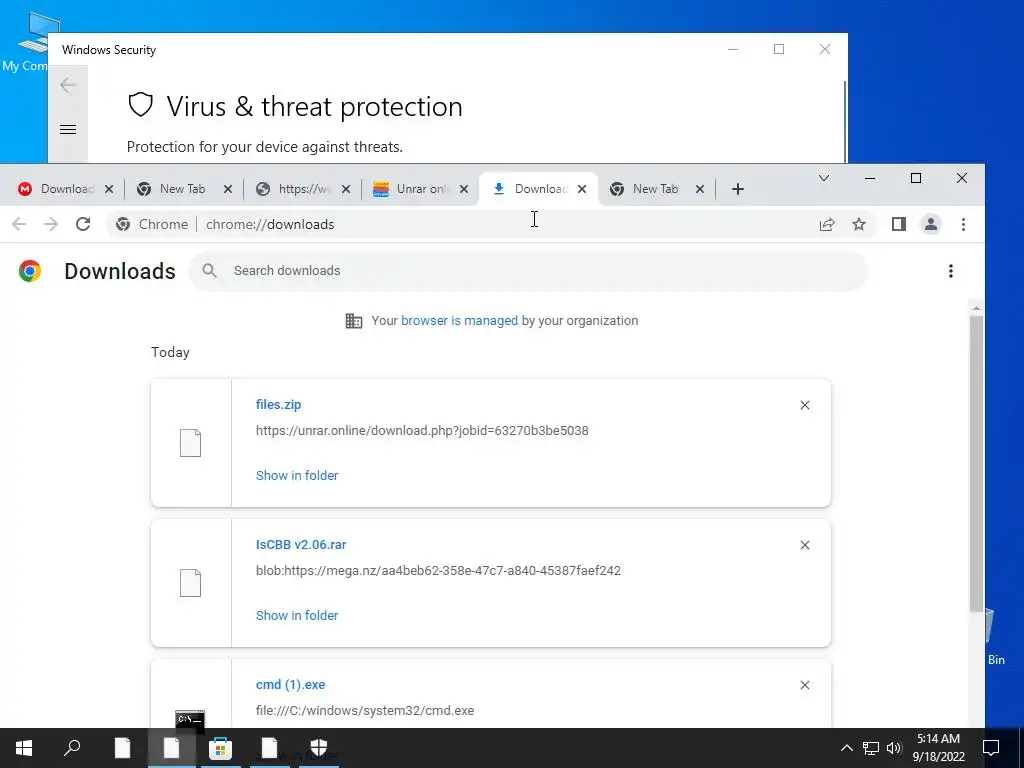Switch to the first New Tab
Screen dimensions: 1024x768
click(x=183, y=189)
